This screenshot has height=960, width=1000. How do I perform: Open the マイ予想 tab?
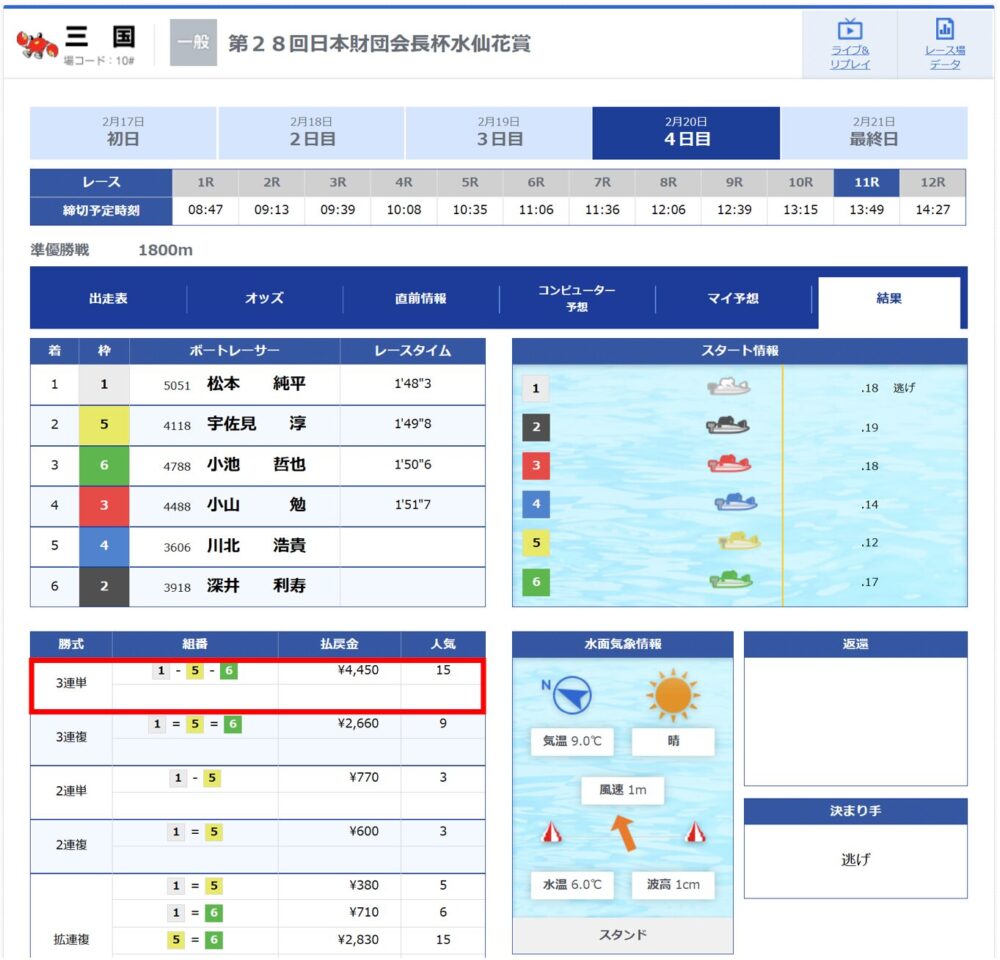click(x=733, y=299)
